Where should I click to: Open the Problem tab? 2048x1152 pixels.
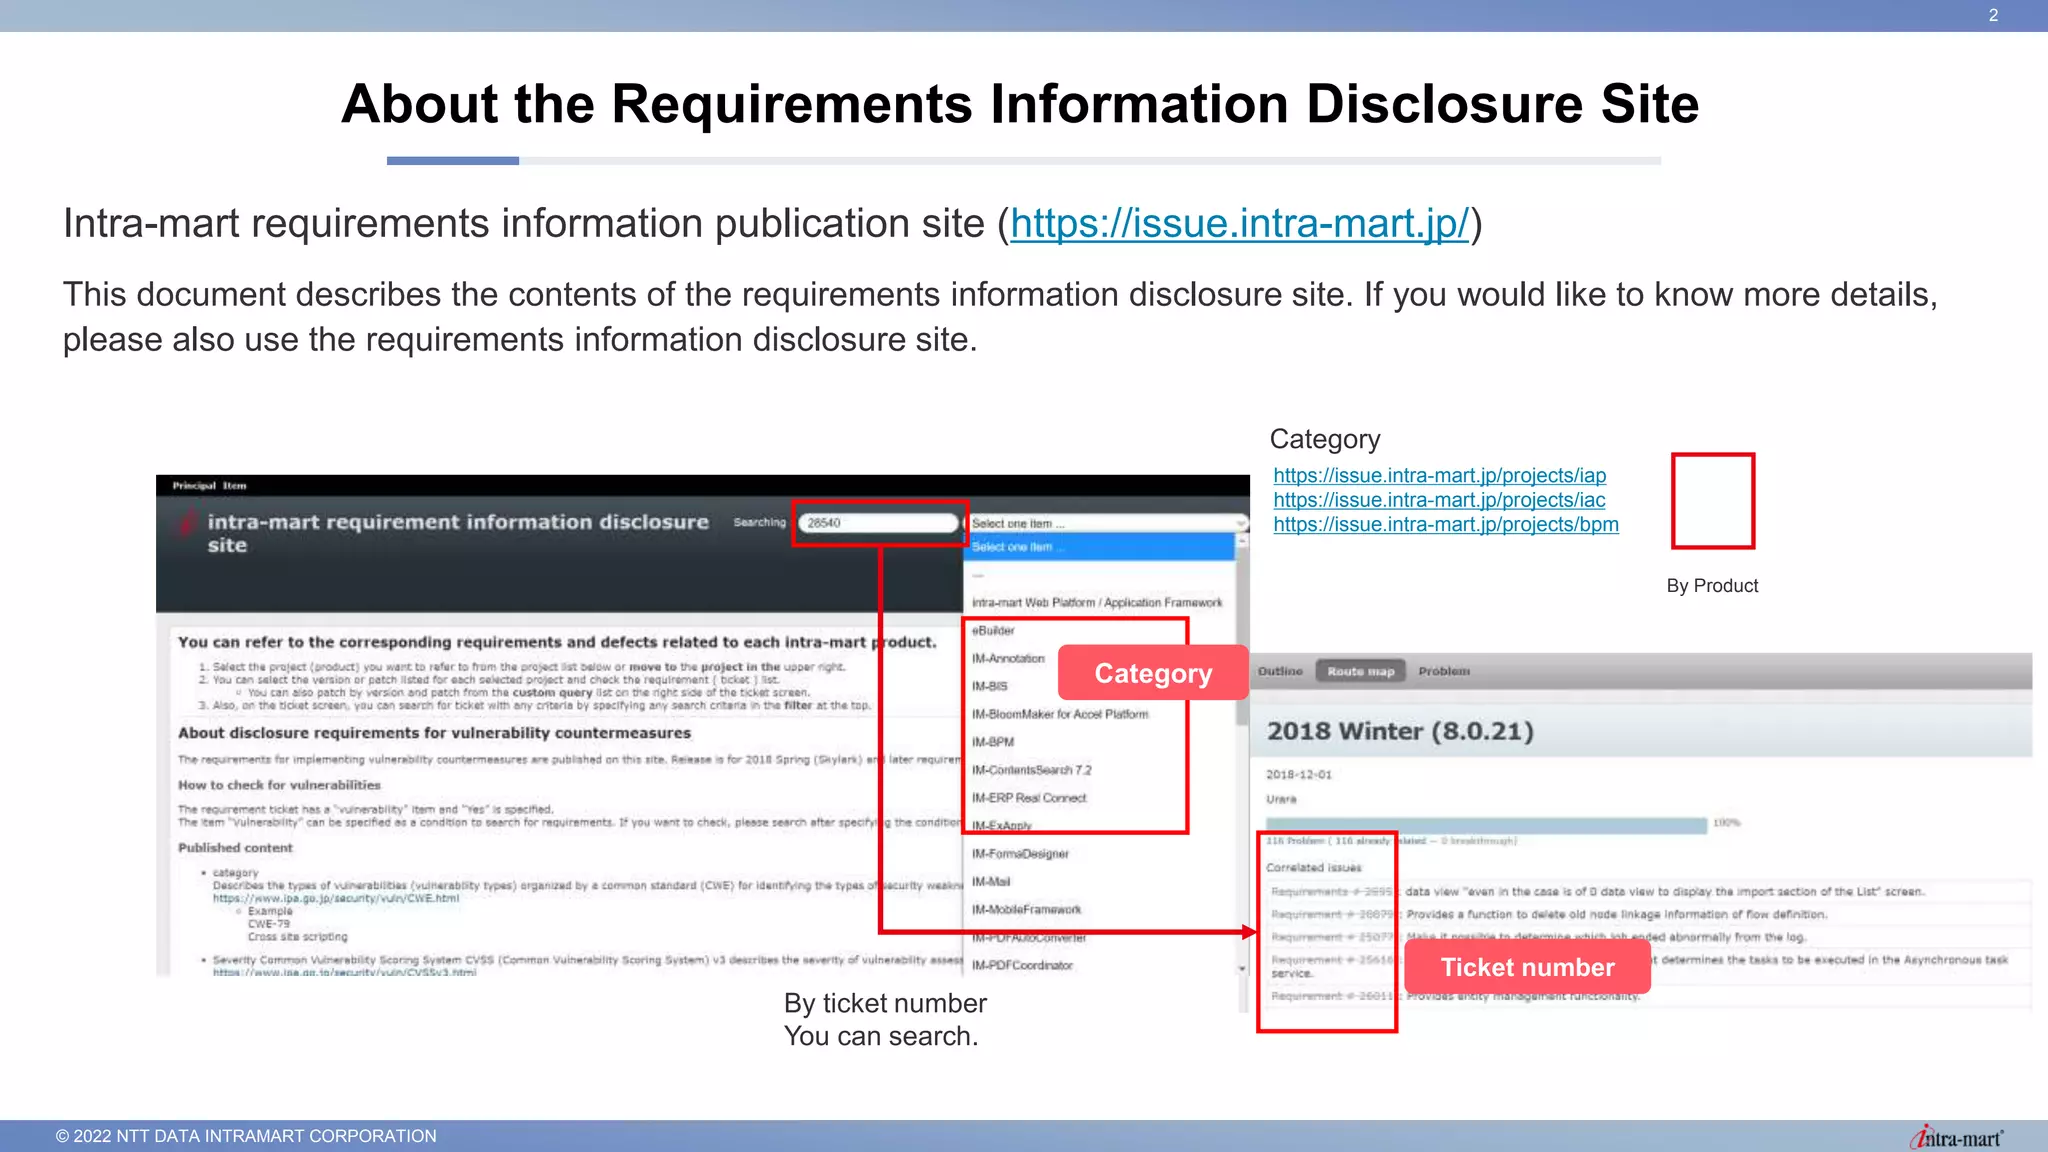point(1443,671)
